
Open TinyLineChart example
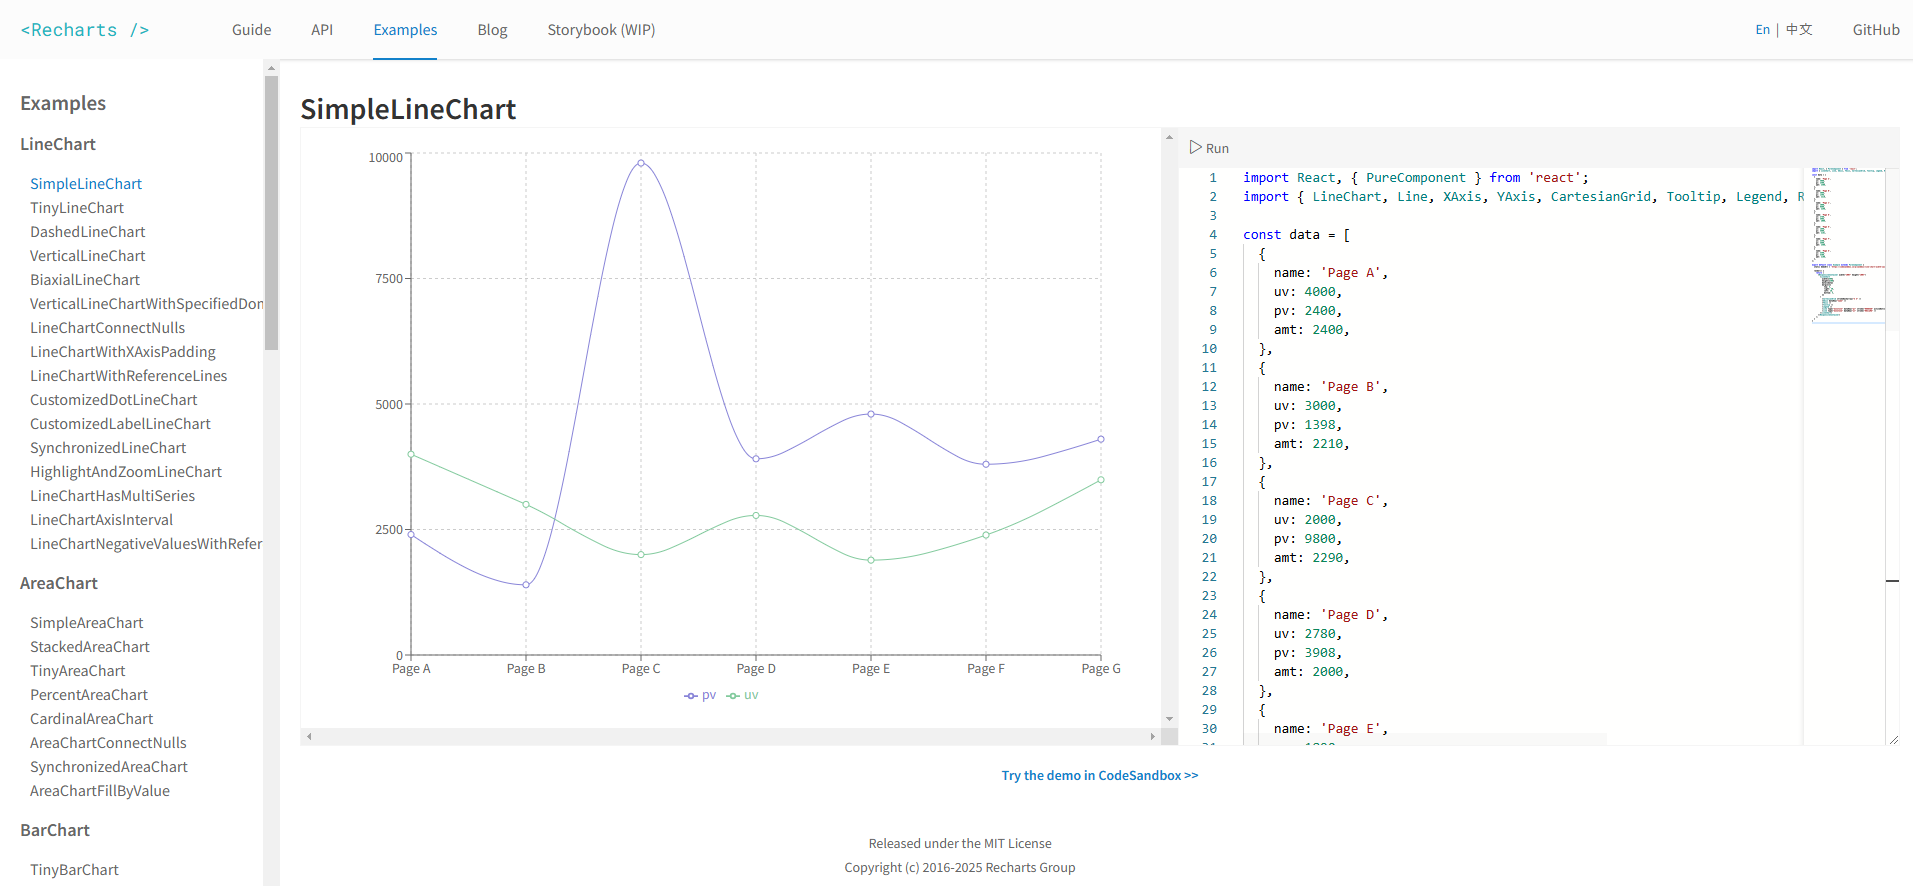(77, 208)
